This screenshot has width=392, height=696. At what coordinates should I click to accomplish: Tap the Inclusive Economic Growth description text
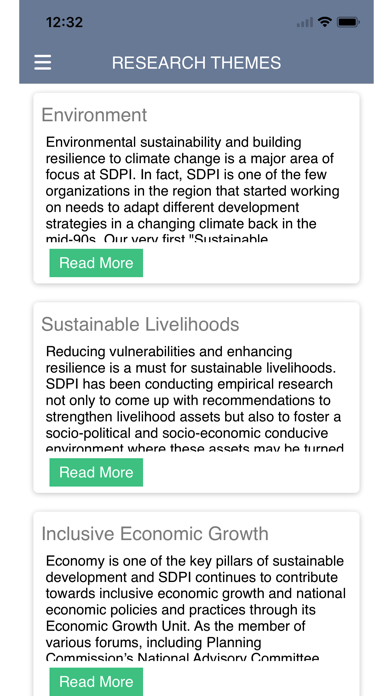click(195, 610)
